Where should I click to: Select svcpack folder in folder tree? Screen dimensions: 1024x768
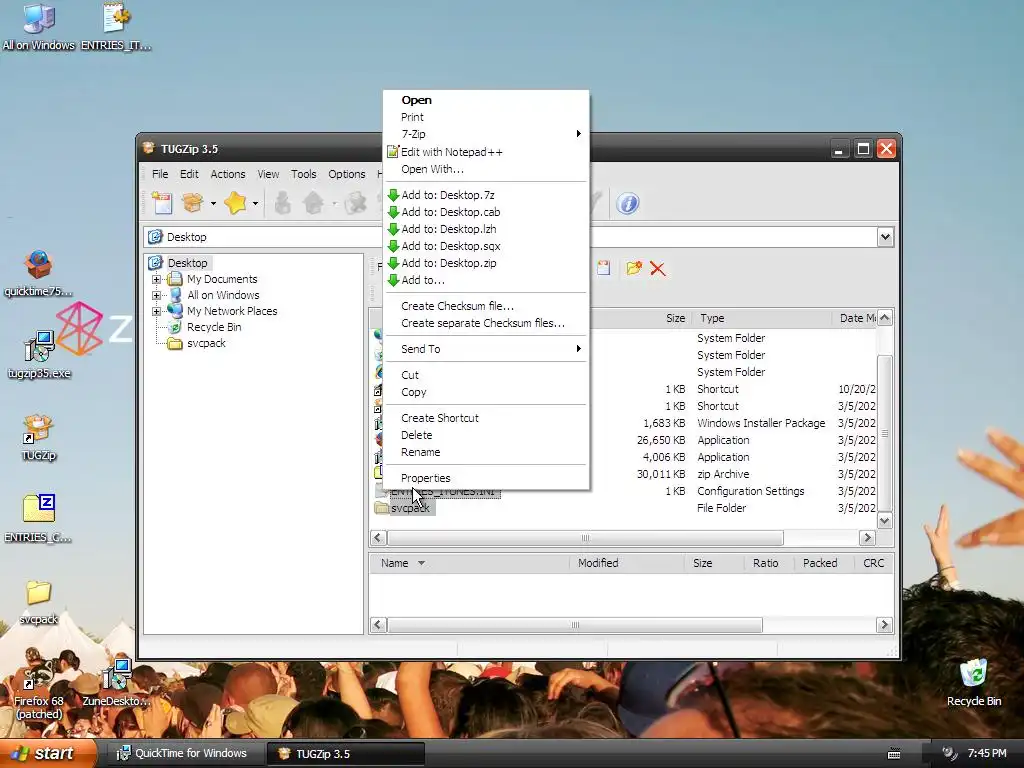click(x=206, y=344)
